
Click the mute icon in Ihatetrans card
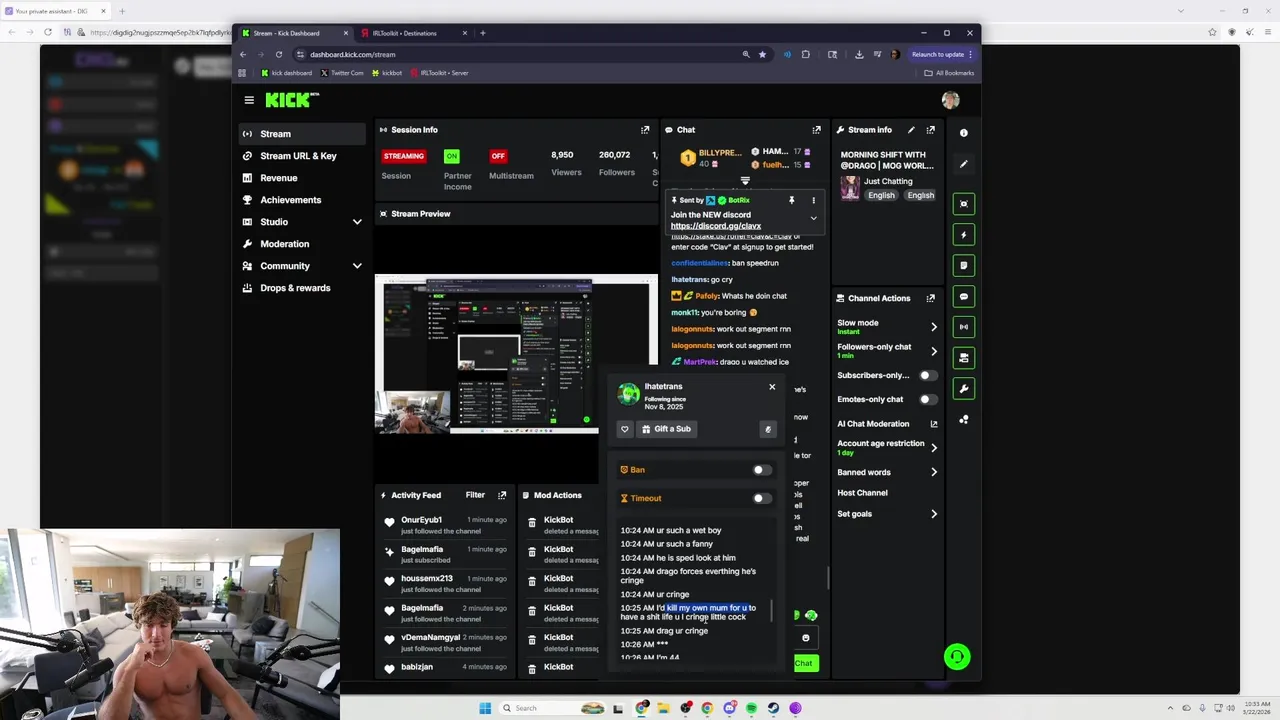coord(768,429)
